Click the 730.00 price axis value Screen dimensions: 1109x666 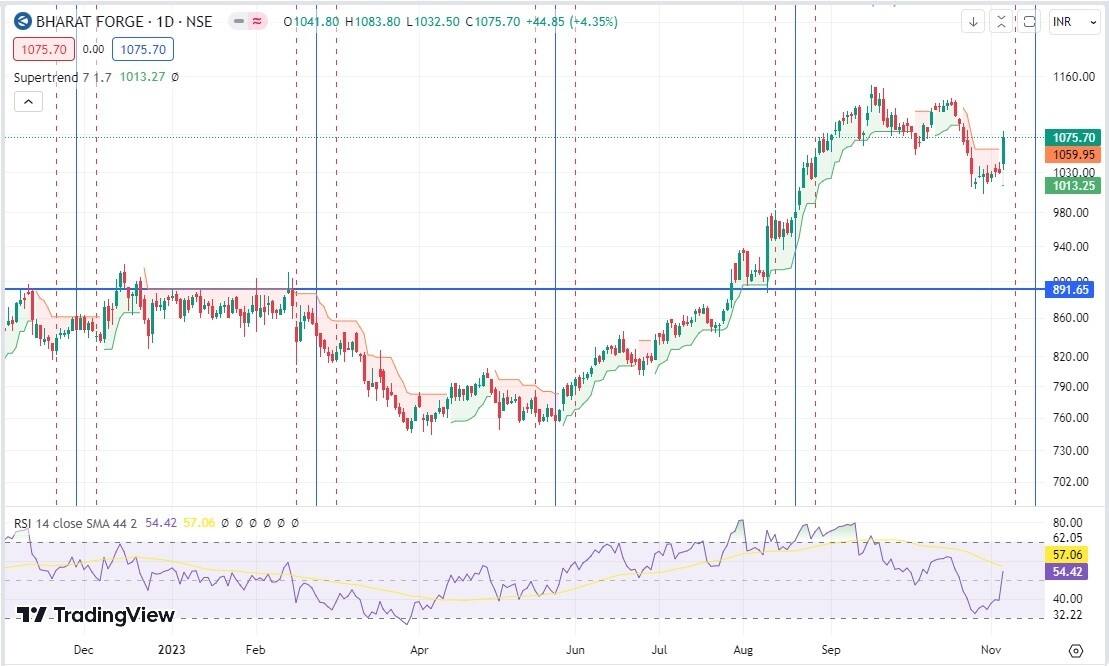point(1070,450)
